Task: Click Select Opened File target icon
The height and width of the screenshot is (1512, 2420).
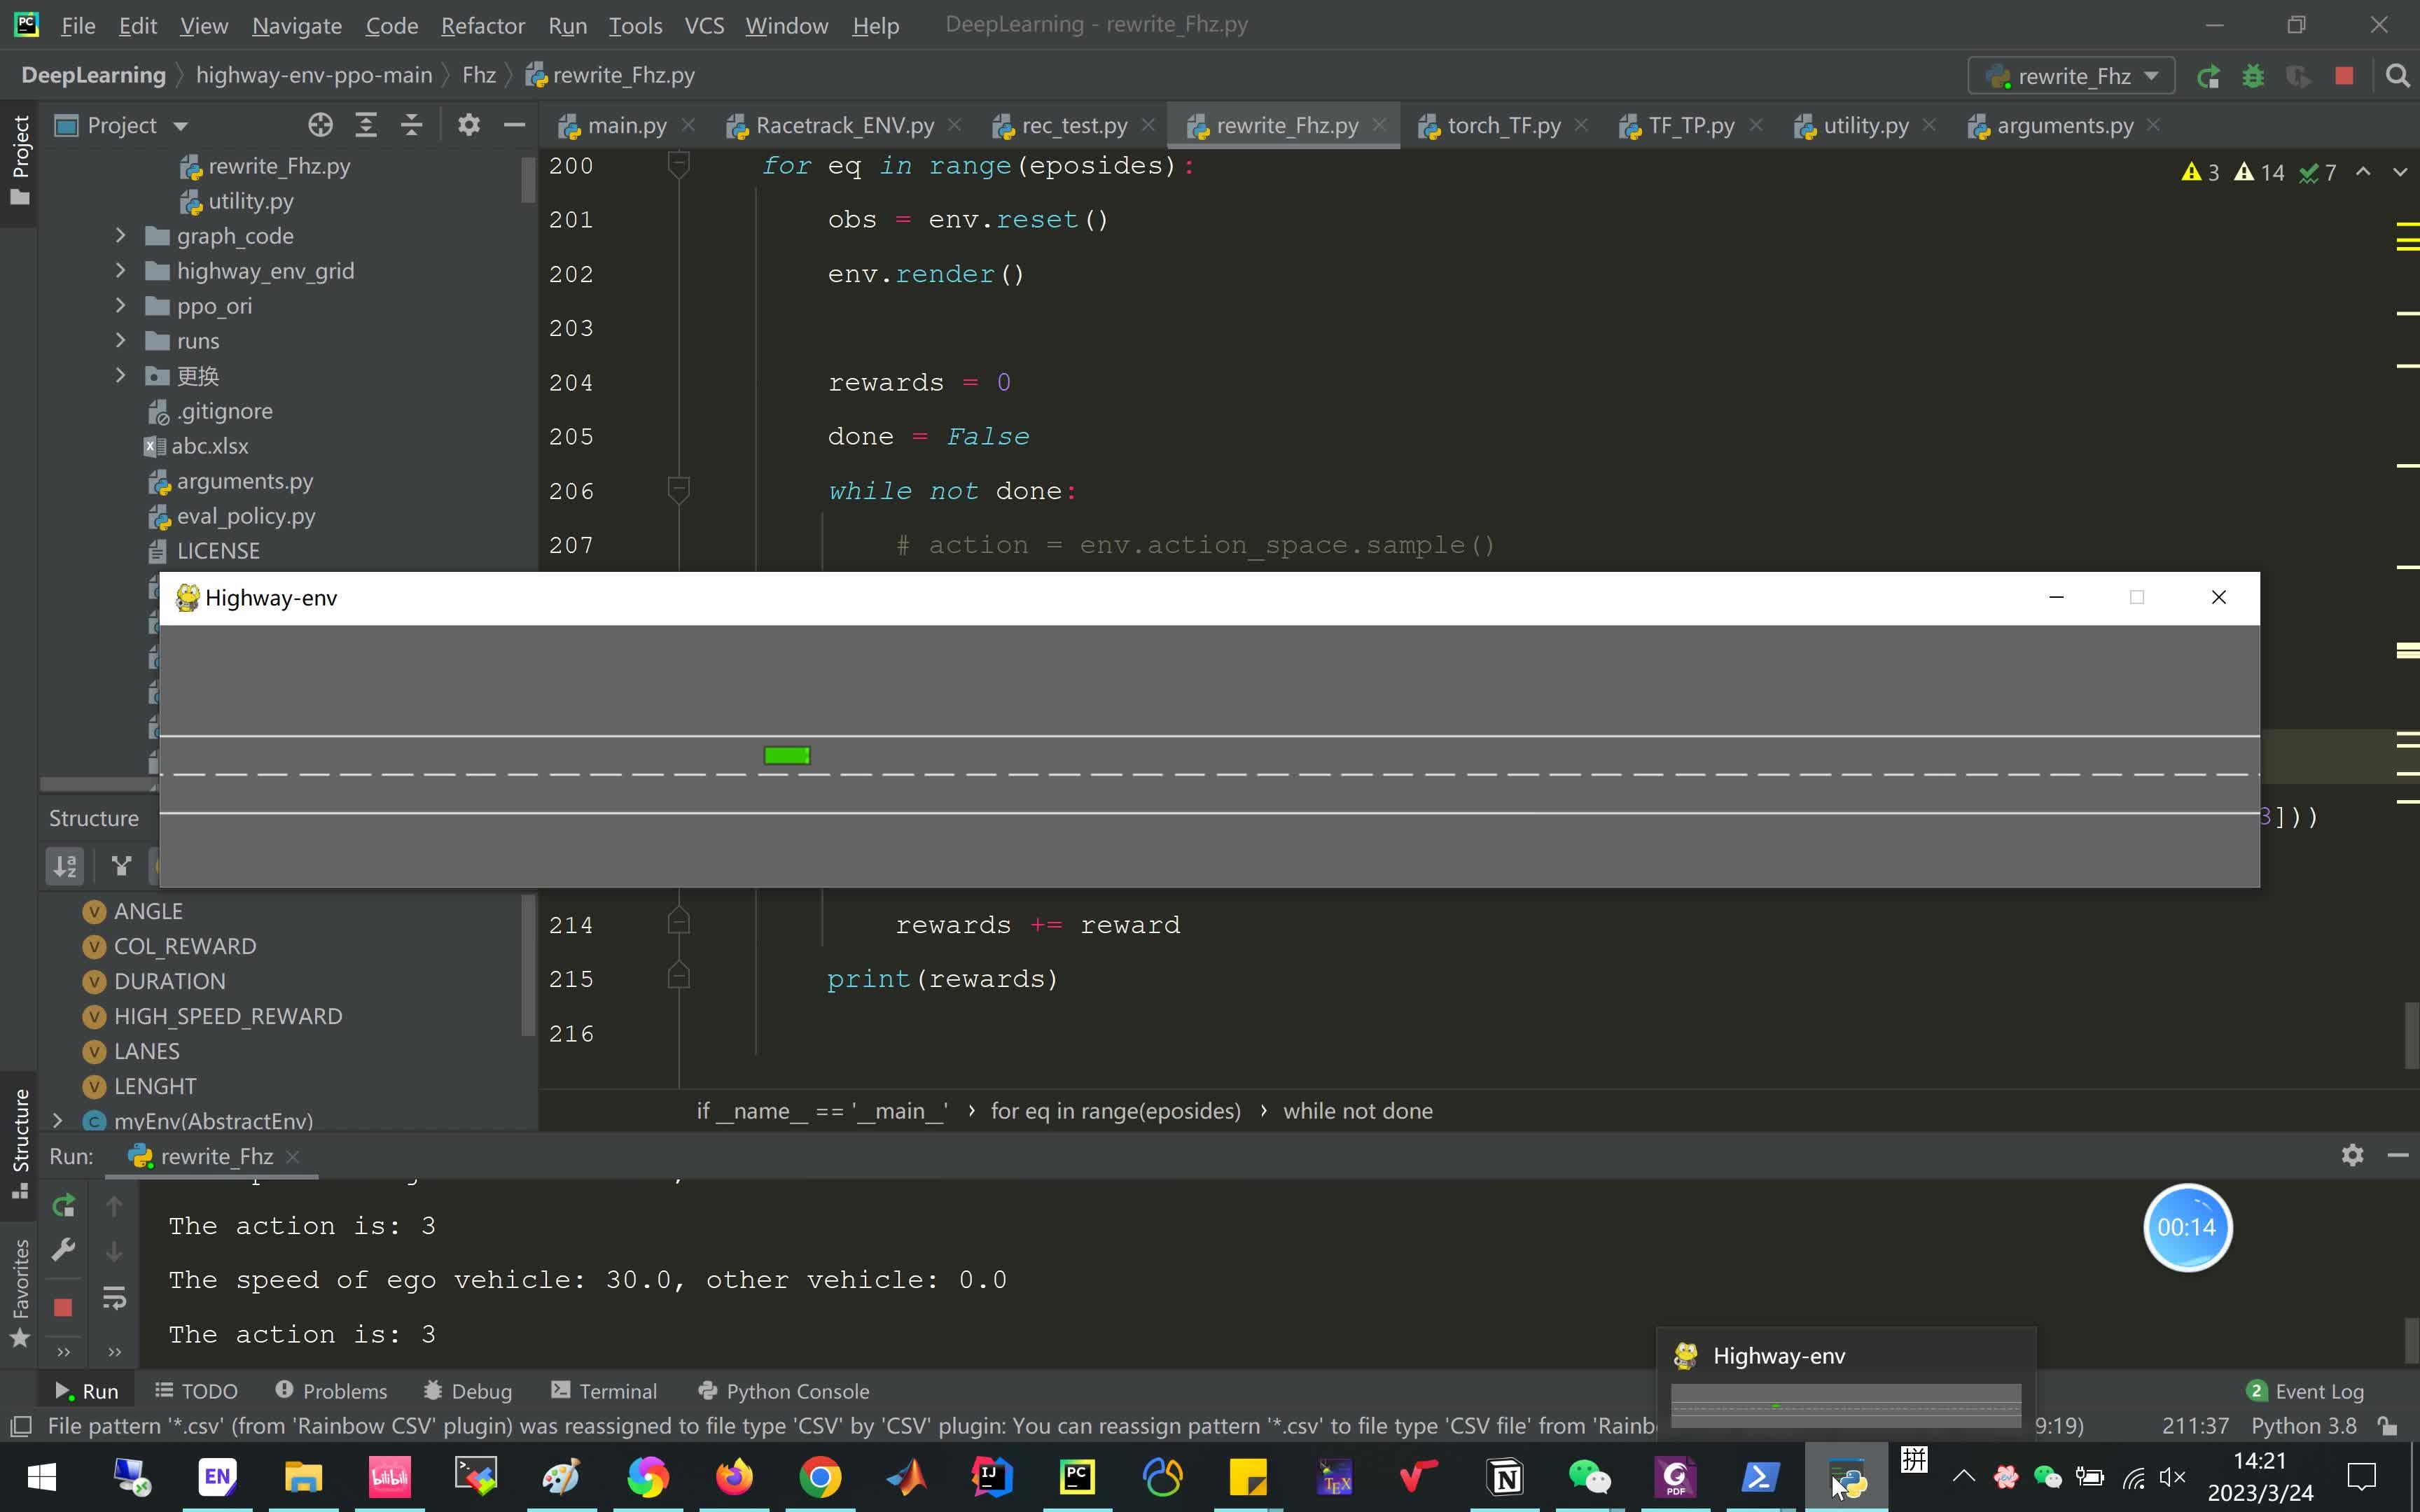Action: tap(320, 125)
